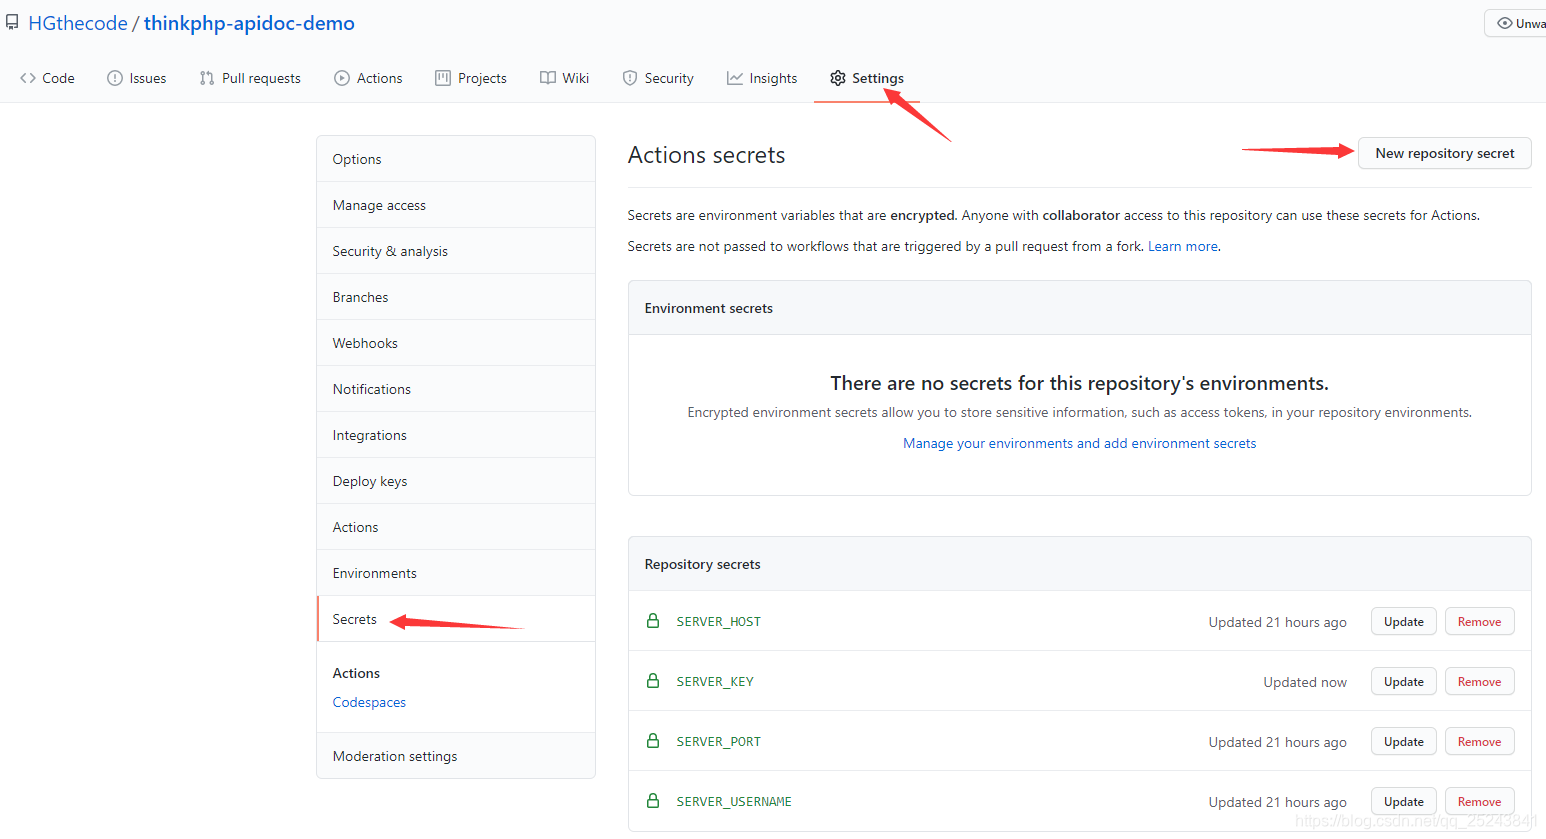
Task: Click the Insights tab graph icon
Action: point(735,78)
